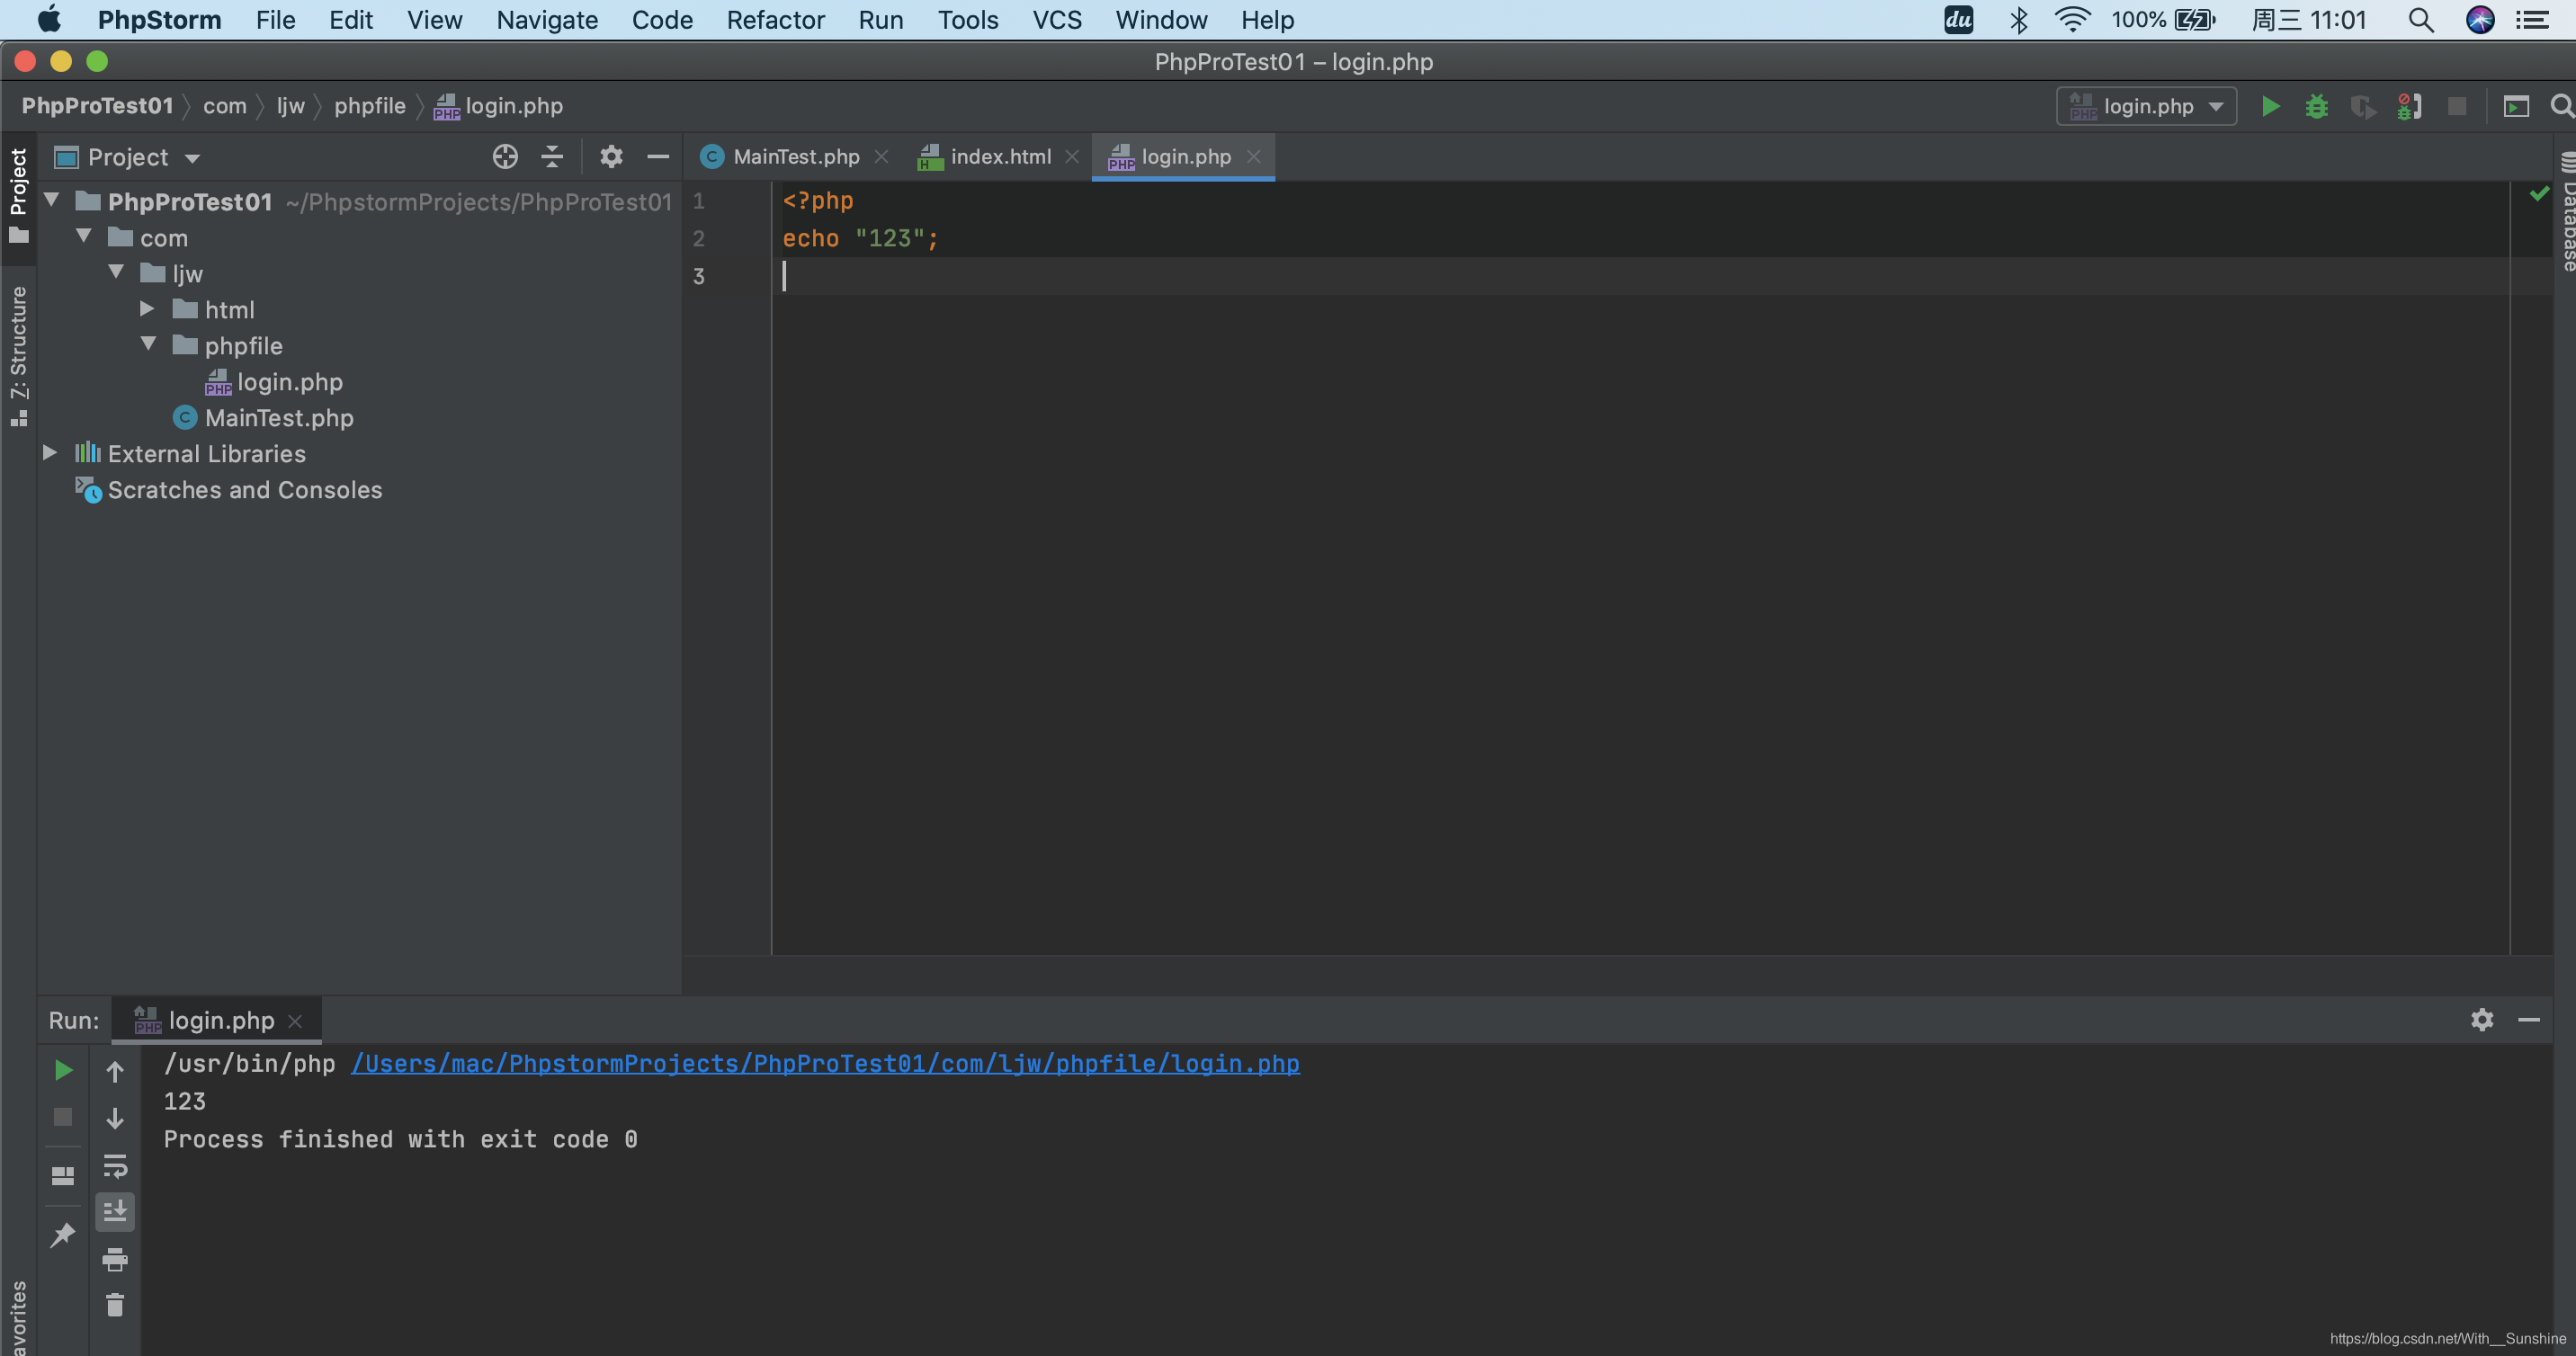The height and width of the screenshot is (1356, 2576).
Task: Open macOS Spotlight search icon
Action: click(x=2420, y=20)
